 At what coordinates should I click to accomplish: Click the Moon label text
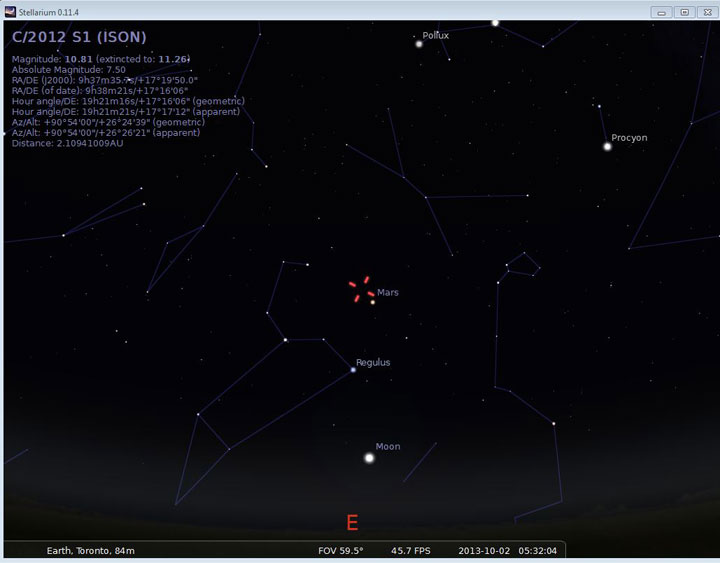pyautogui.click(x=388, y=446)
